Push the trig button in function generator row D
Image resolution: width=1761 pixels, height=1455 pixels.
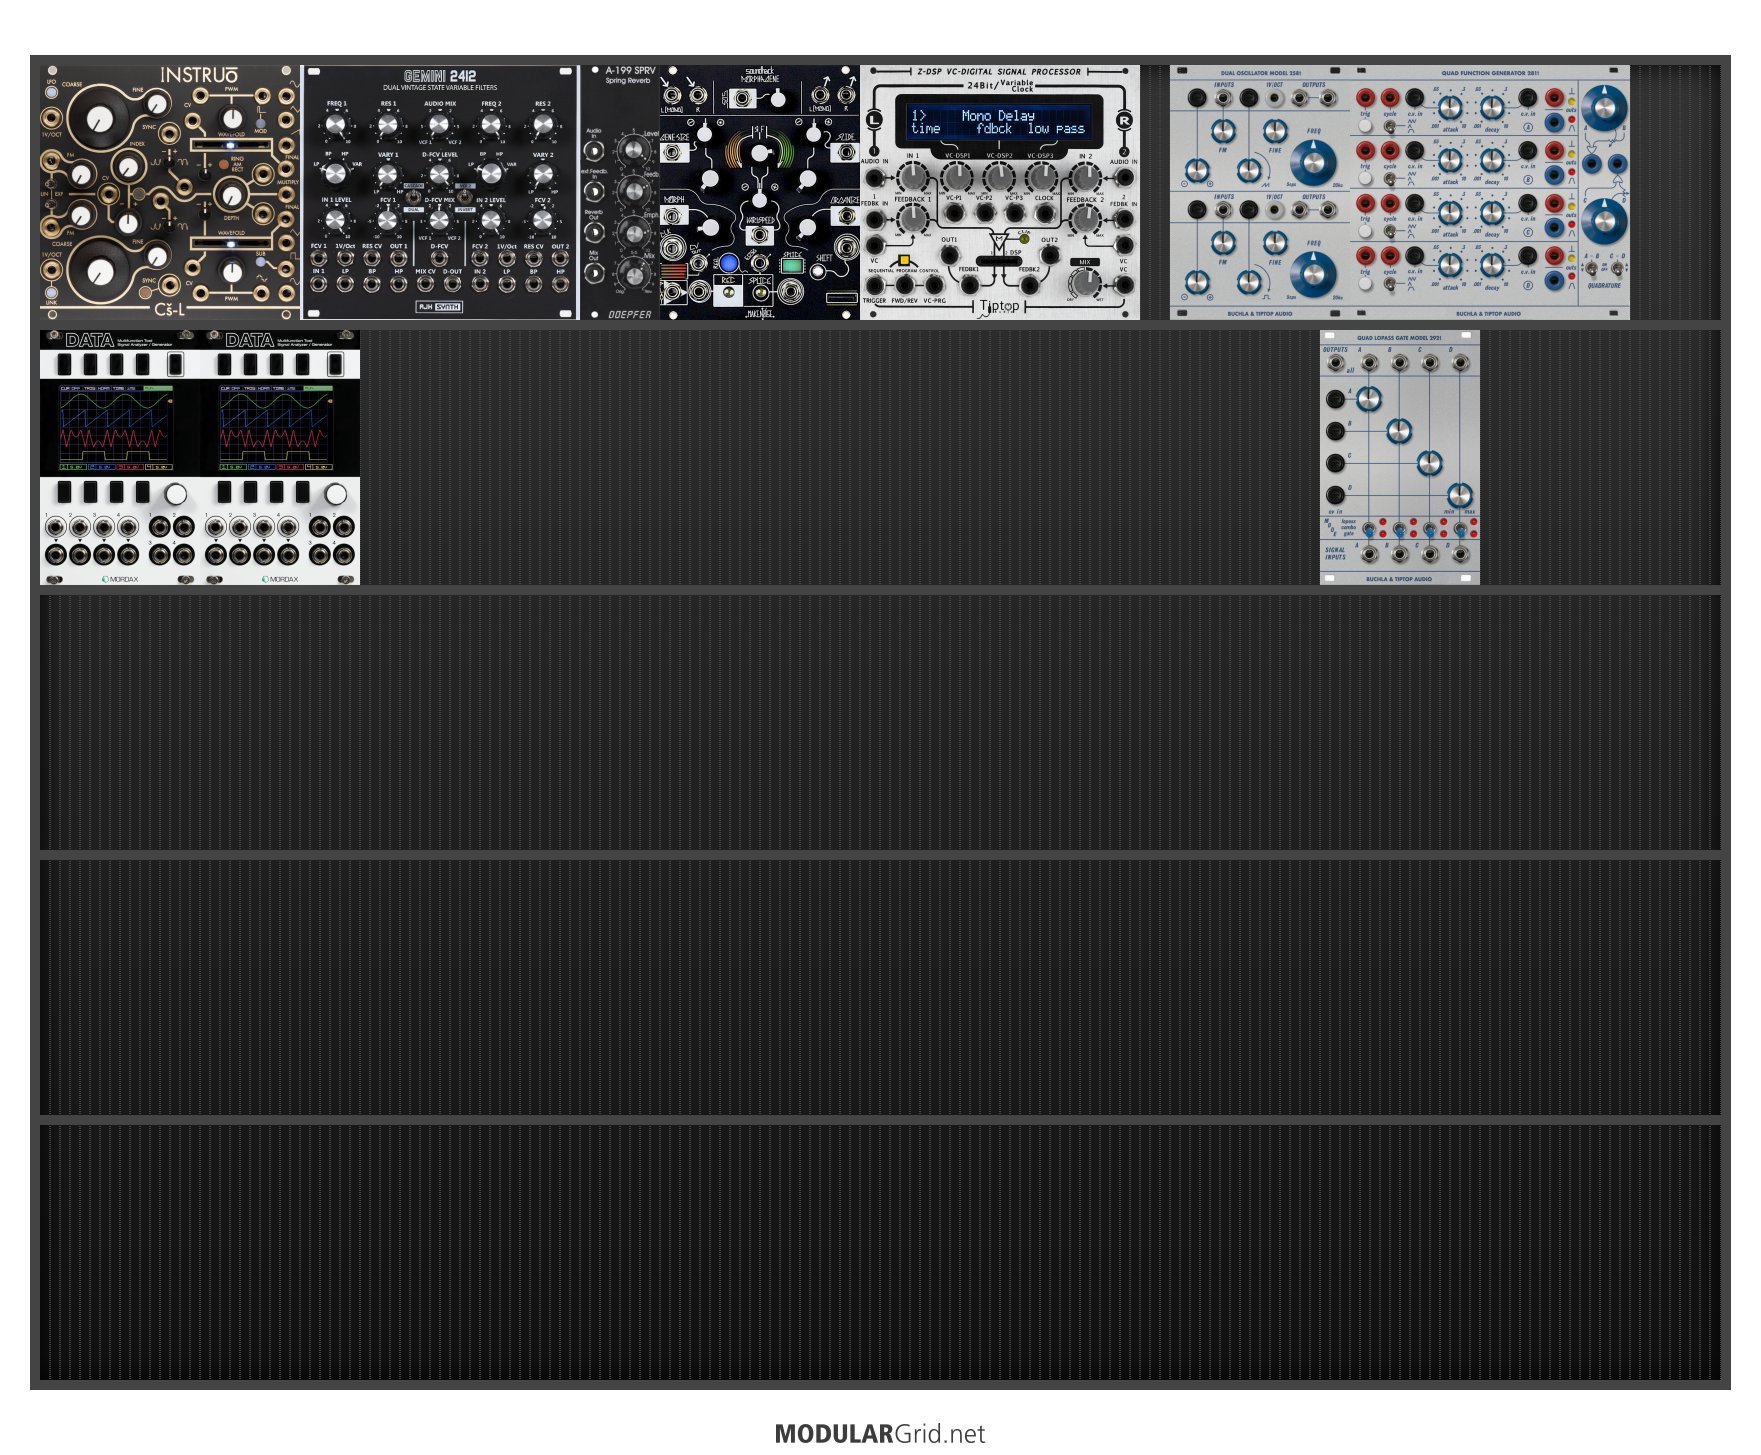tap(1365, 284)
